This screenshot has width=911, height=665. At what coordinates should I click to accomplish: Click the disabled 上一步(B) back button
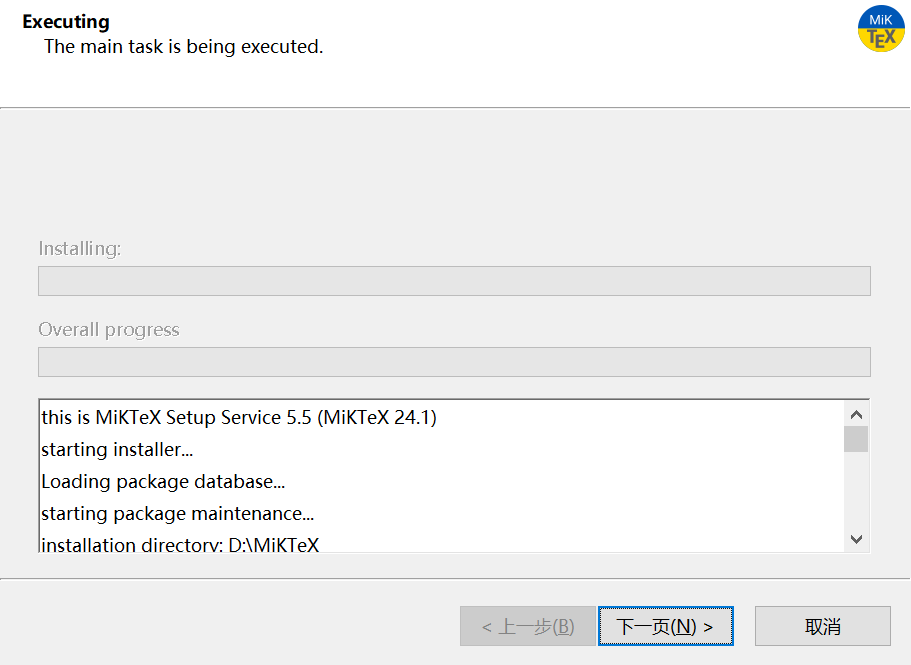coord(528,626)
